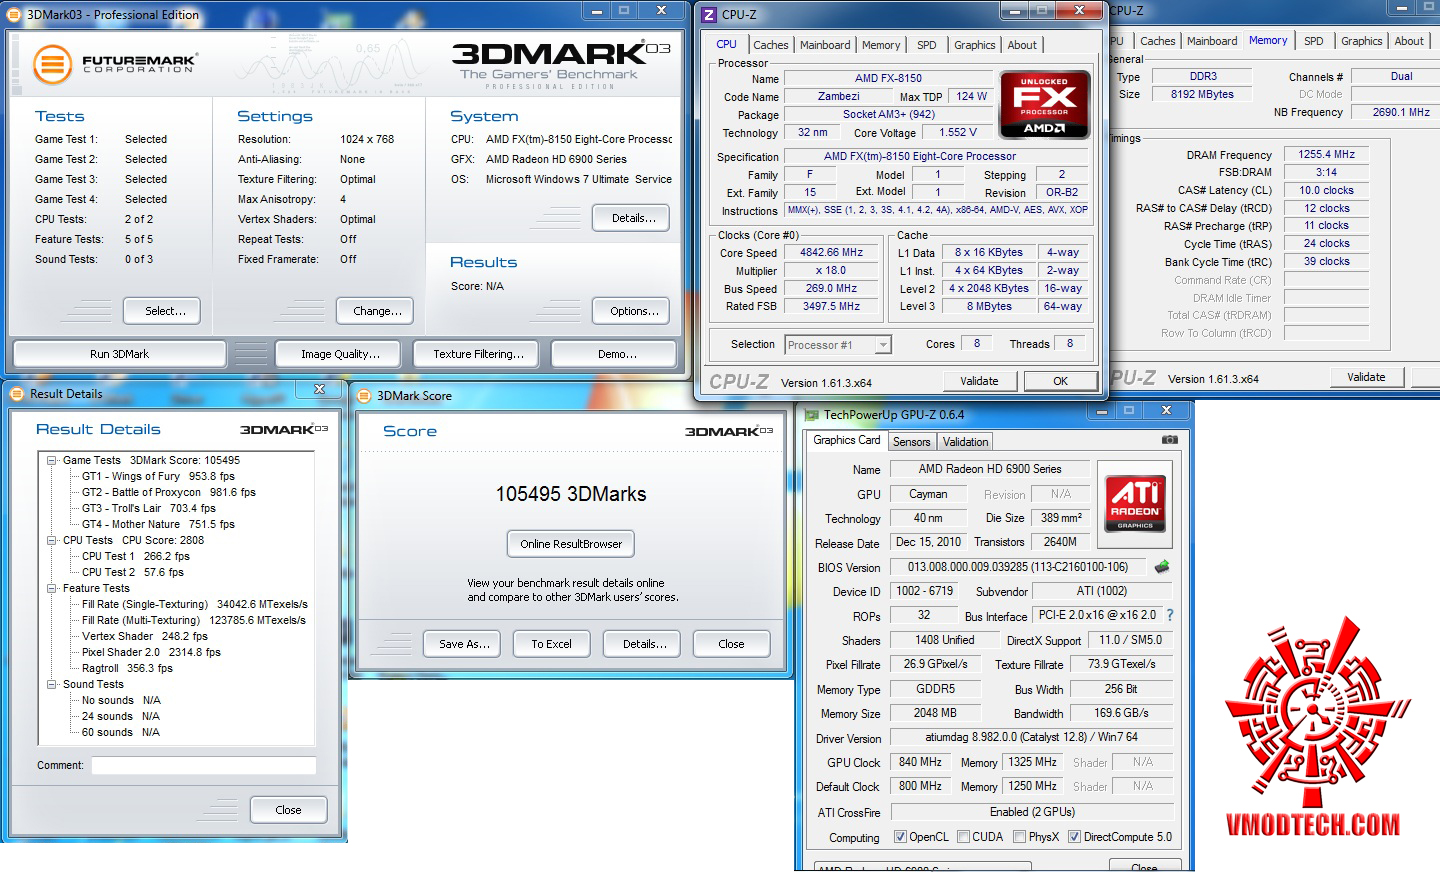The width and height of the screenshot is (1440, 872).
Task: Open the Online ResultBrowser
Action: [571, 544]
